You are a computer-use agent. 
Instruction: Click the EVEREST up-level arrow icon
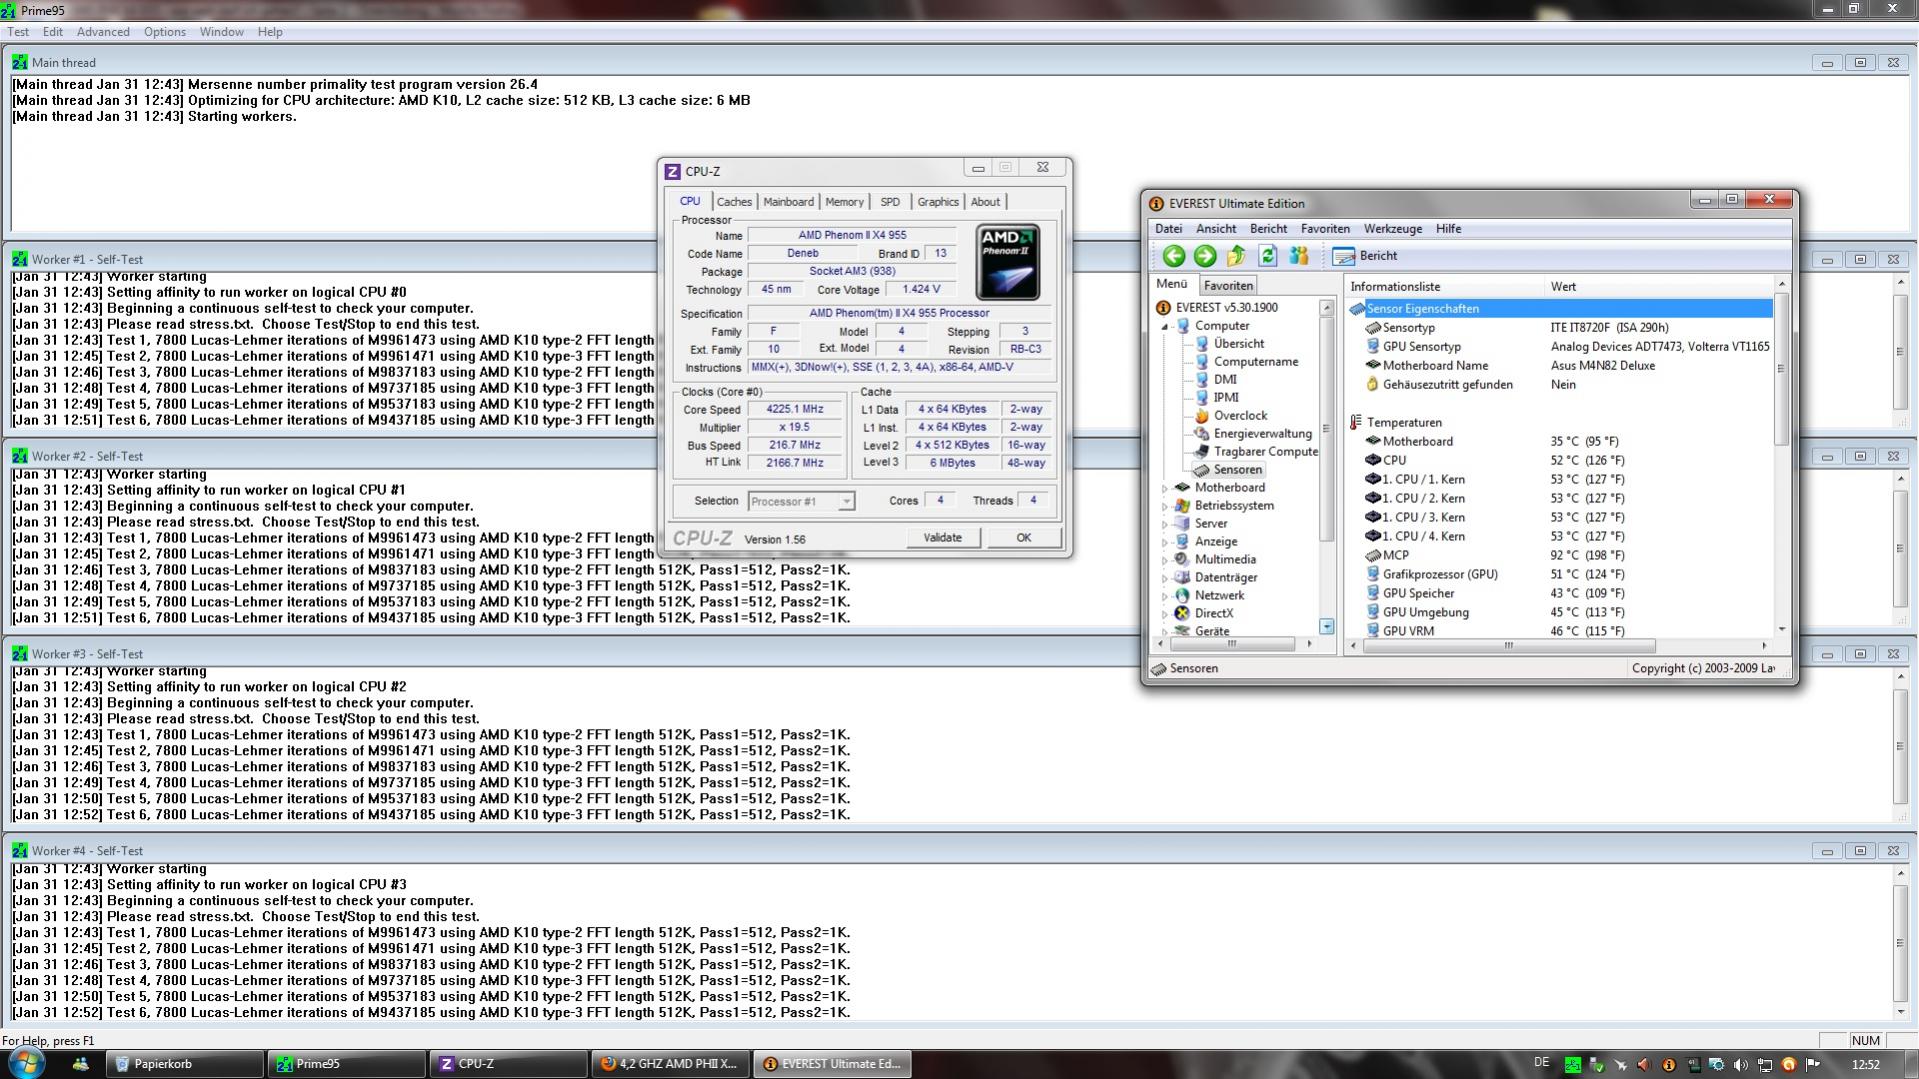tap(1236, 256)
